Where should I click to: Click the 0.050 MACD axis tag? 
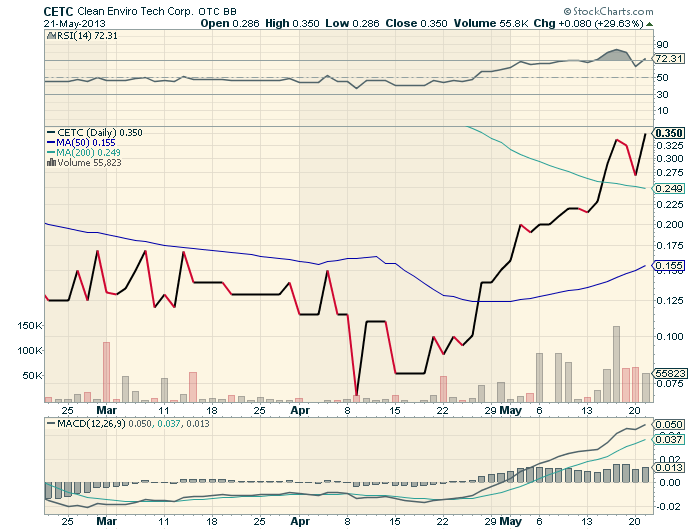[669, 424]
